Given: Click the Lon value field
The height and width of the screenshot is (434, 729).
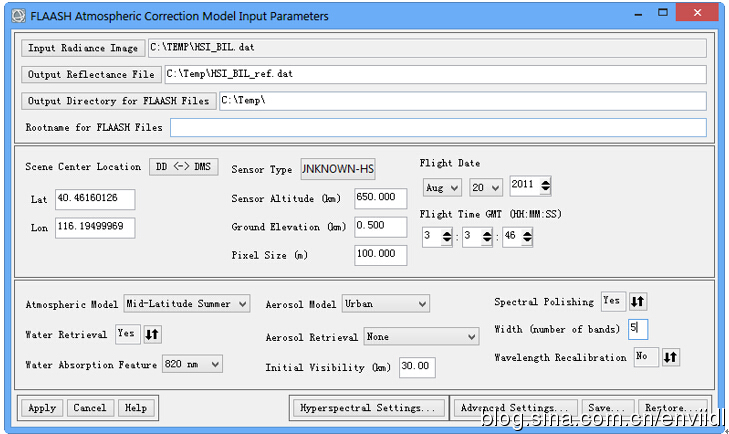Looking at the screenshot, I should (95, 227).
